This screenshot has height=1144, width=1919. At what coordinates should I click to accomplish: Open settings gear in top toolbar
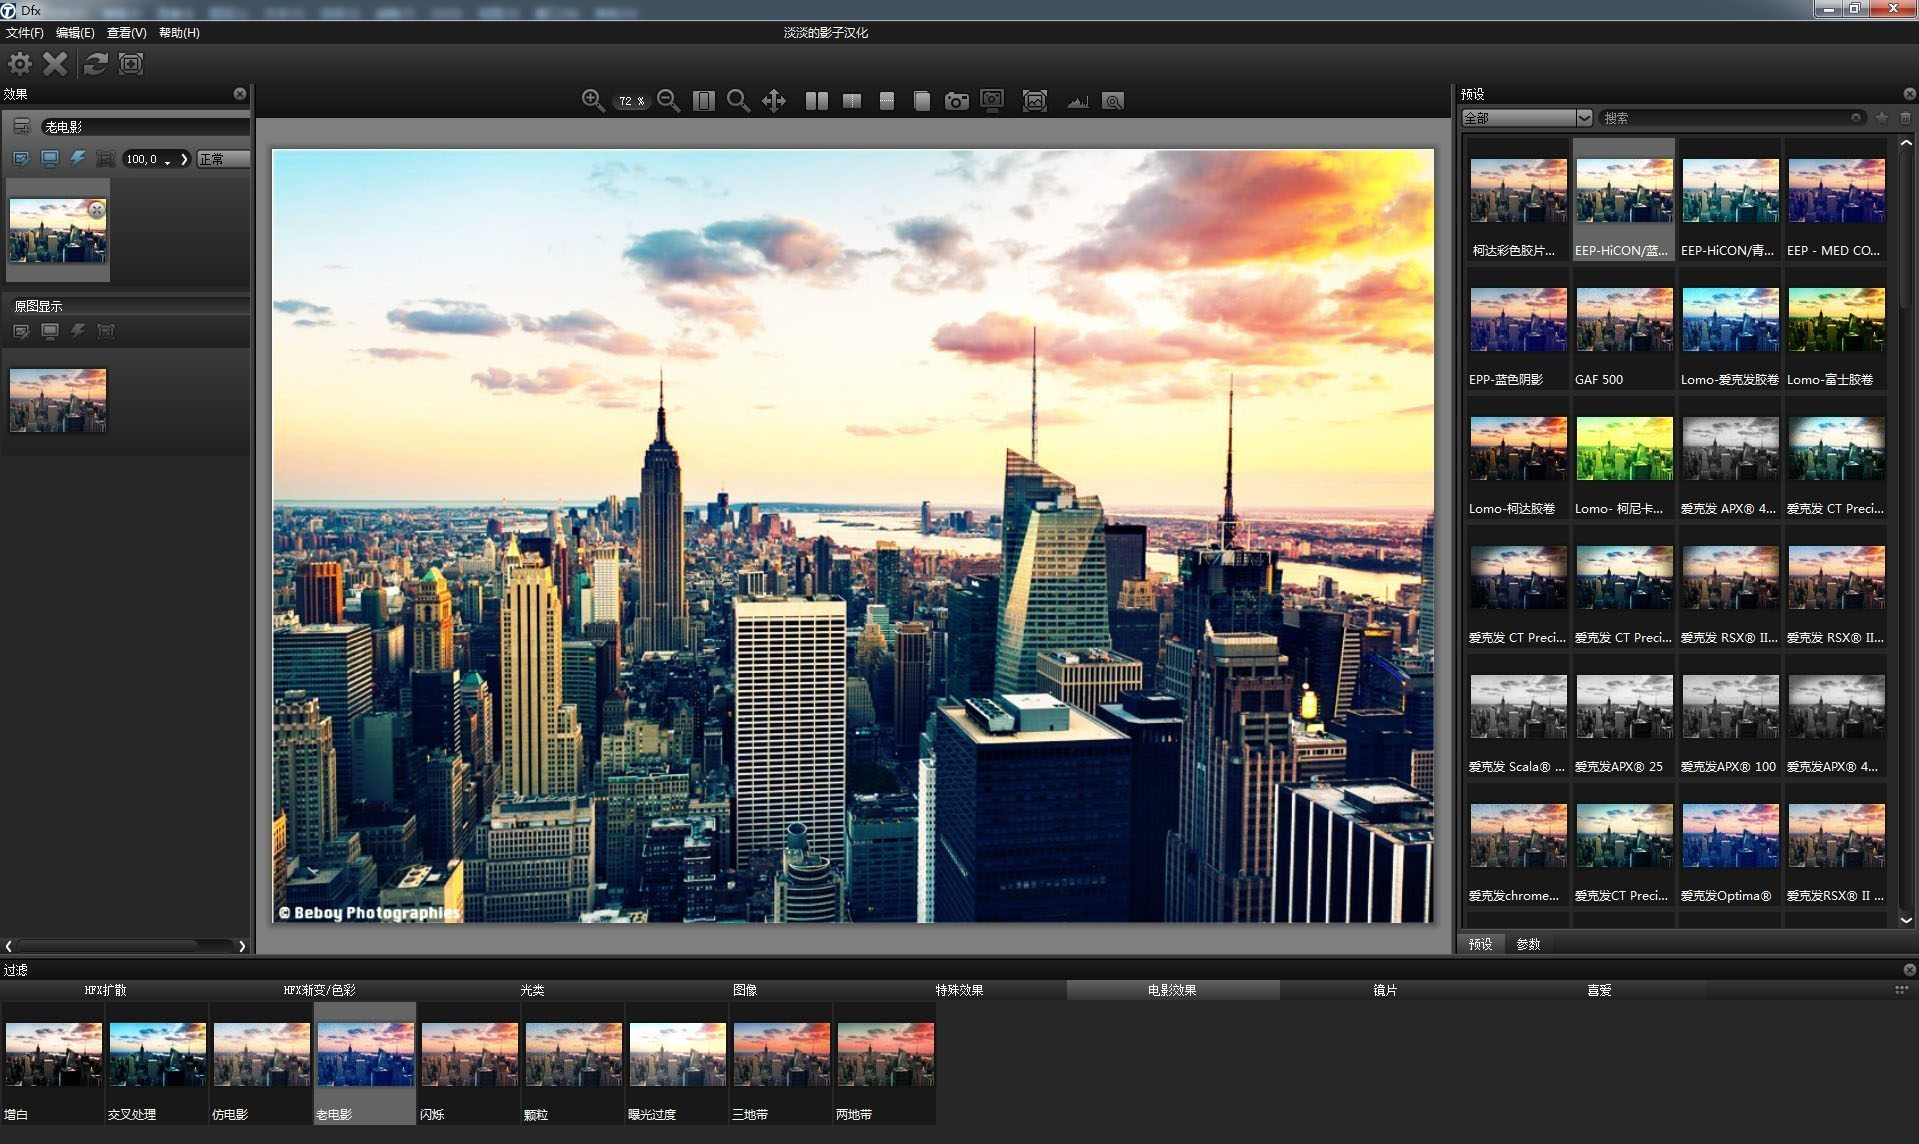click(20, 64)
